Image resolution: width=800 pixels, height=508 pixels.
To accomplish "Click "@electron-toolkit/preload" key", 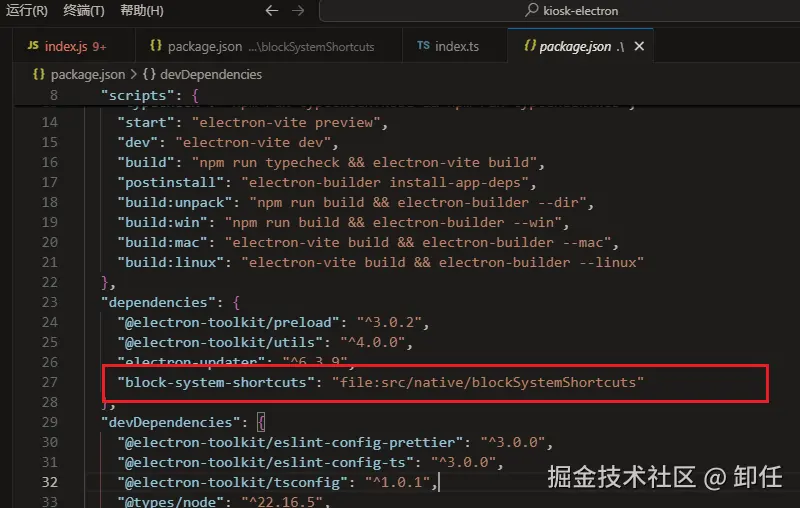I will 229,322.
